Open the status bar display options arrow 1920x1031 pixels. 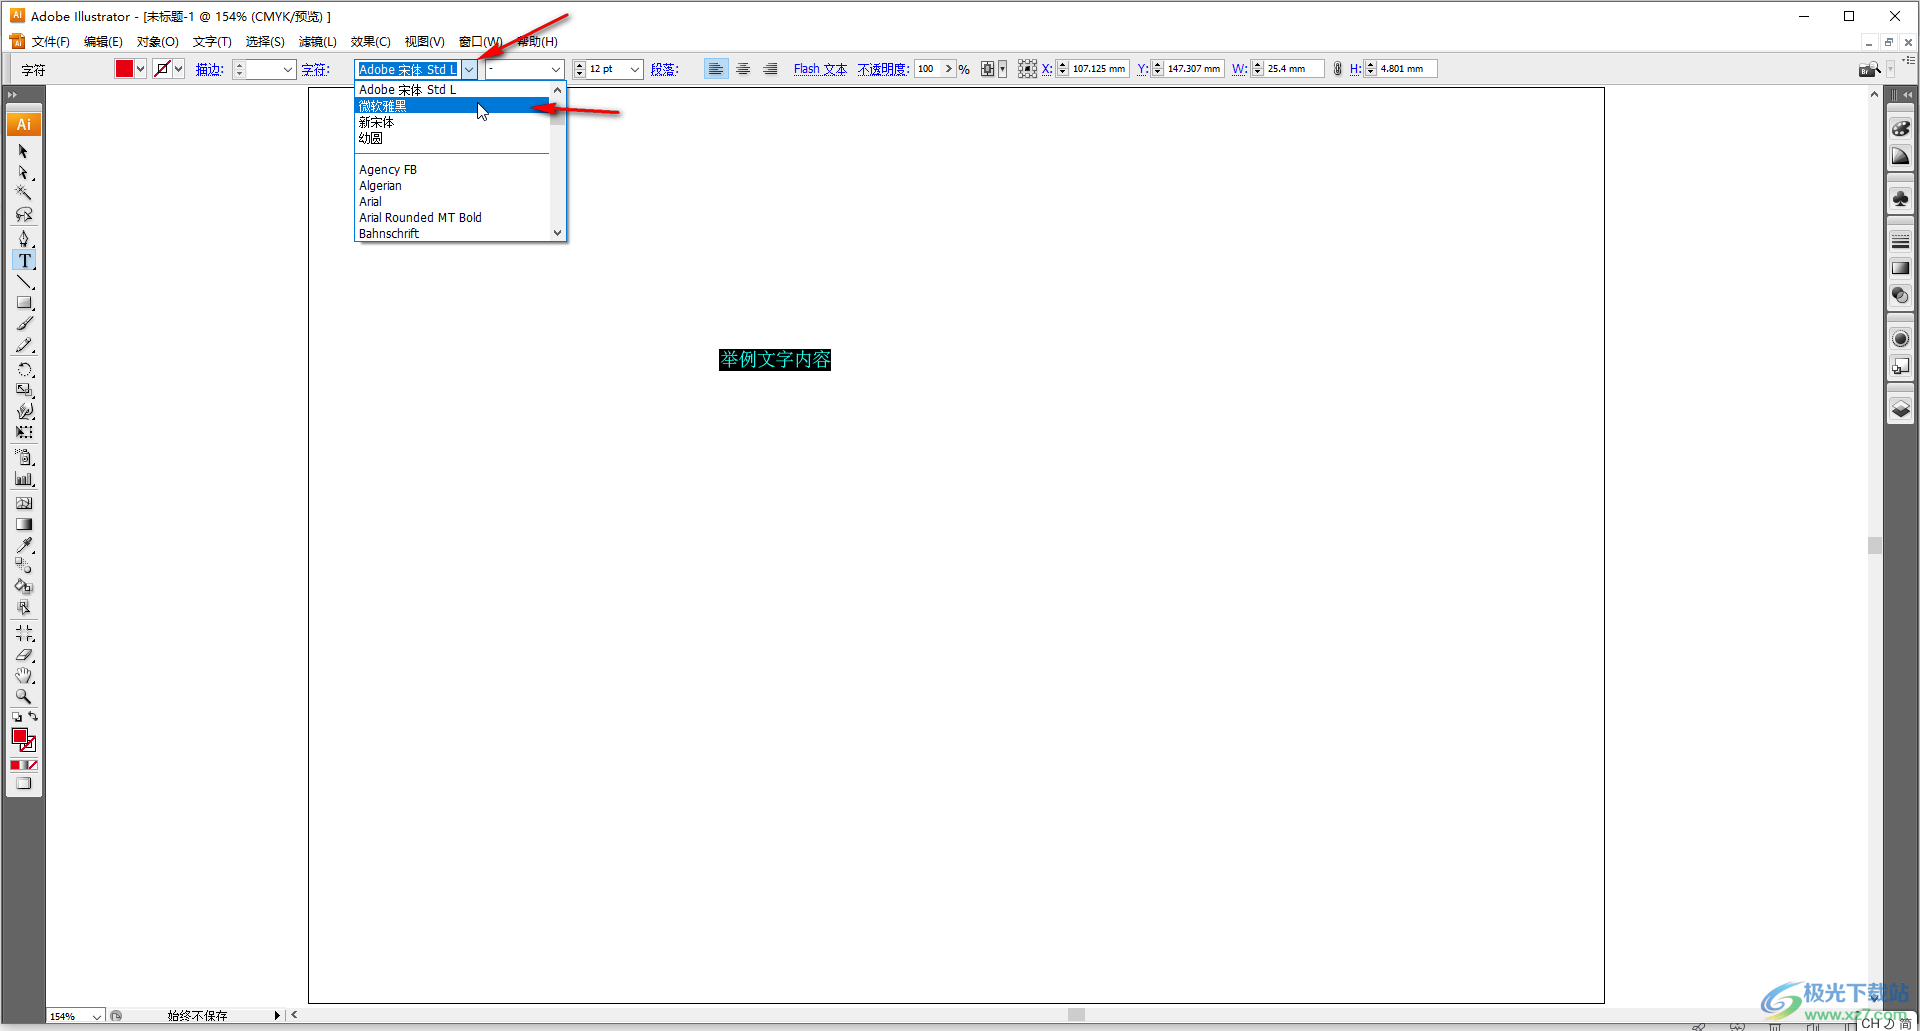277,1016
